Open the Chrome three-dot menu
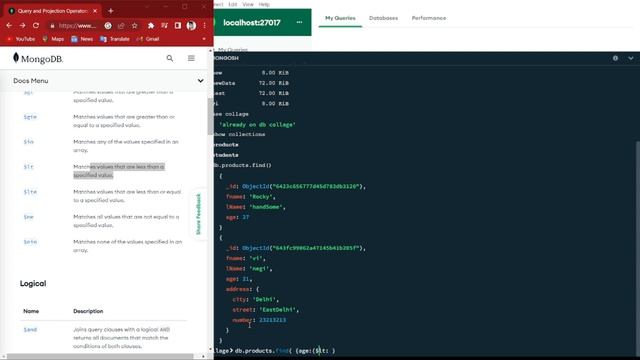The image size is (640, 360). pyautogui.click(x=204, y=26)
